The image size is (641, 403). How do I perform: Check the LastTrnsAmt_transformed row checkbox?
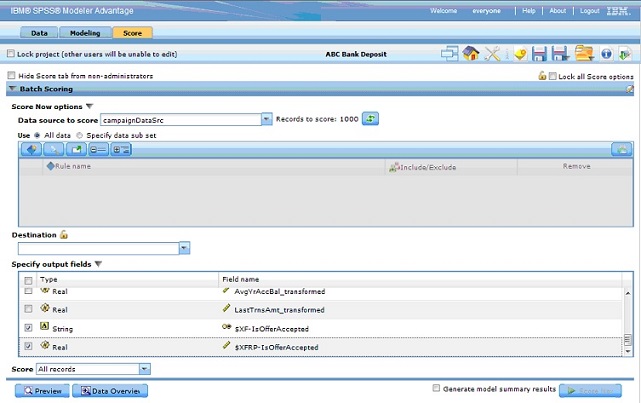click(x=28, y=309)
